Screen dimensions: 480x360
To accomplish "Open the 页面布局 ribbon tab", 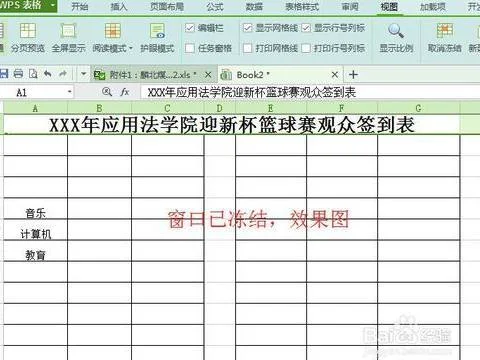I will [x=167, y=7].
